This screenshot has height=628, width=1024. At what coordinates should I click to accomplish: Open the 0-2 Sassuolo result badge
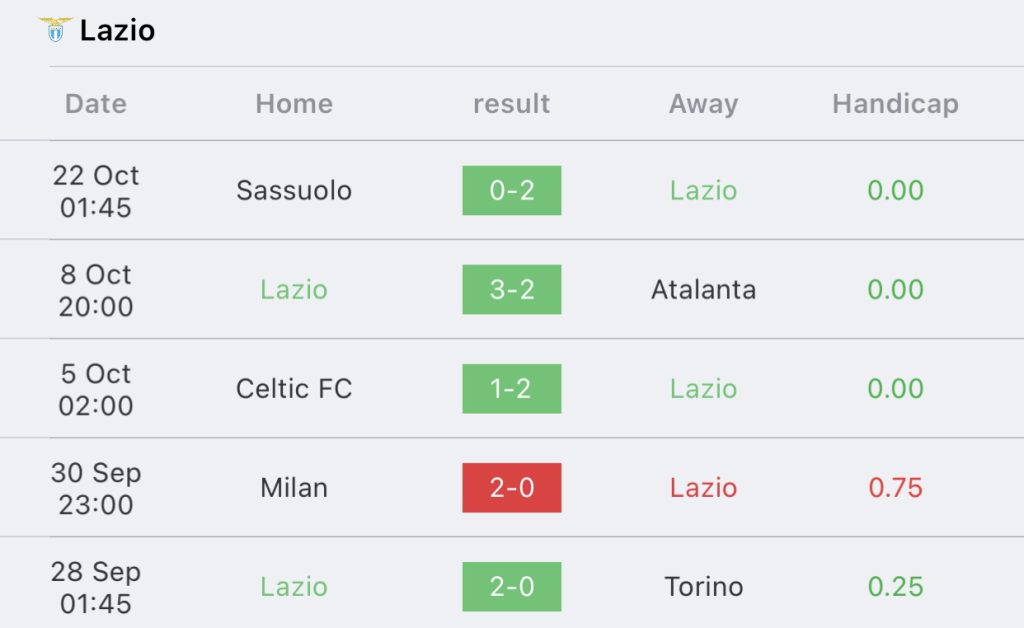tap(512, 191)
